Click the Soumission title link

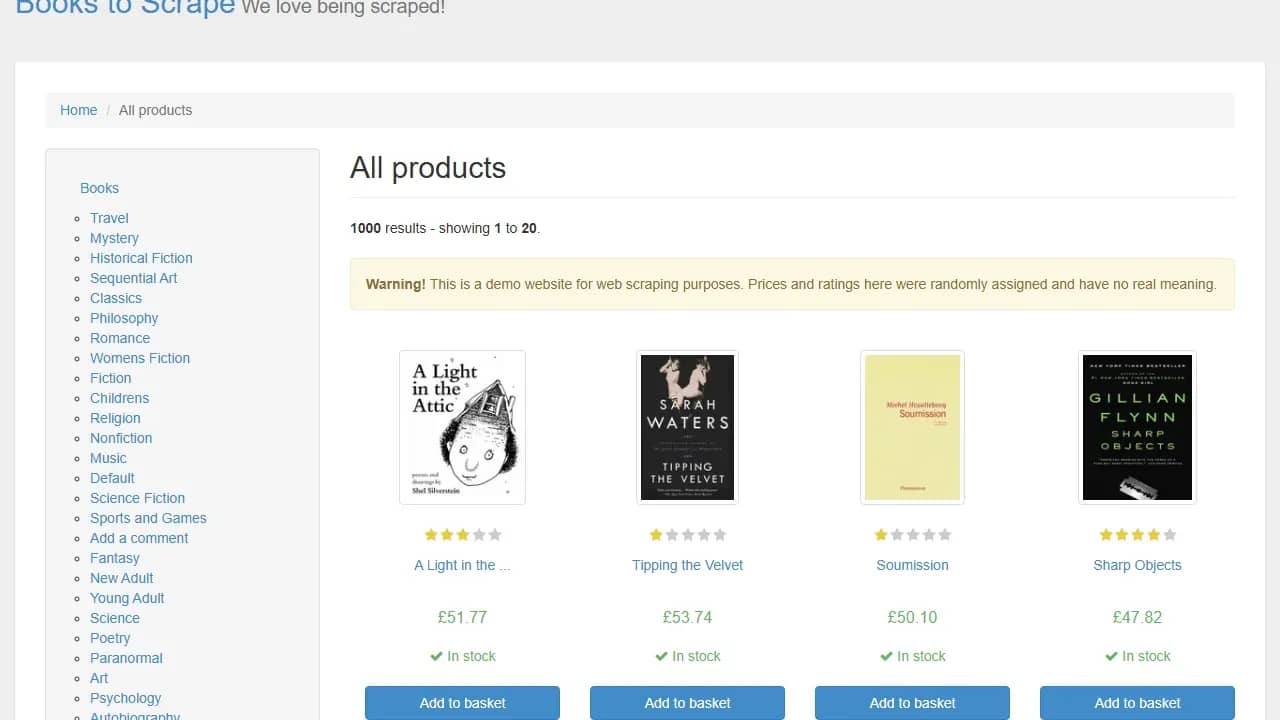(912, 565)
